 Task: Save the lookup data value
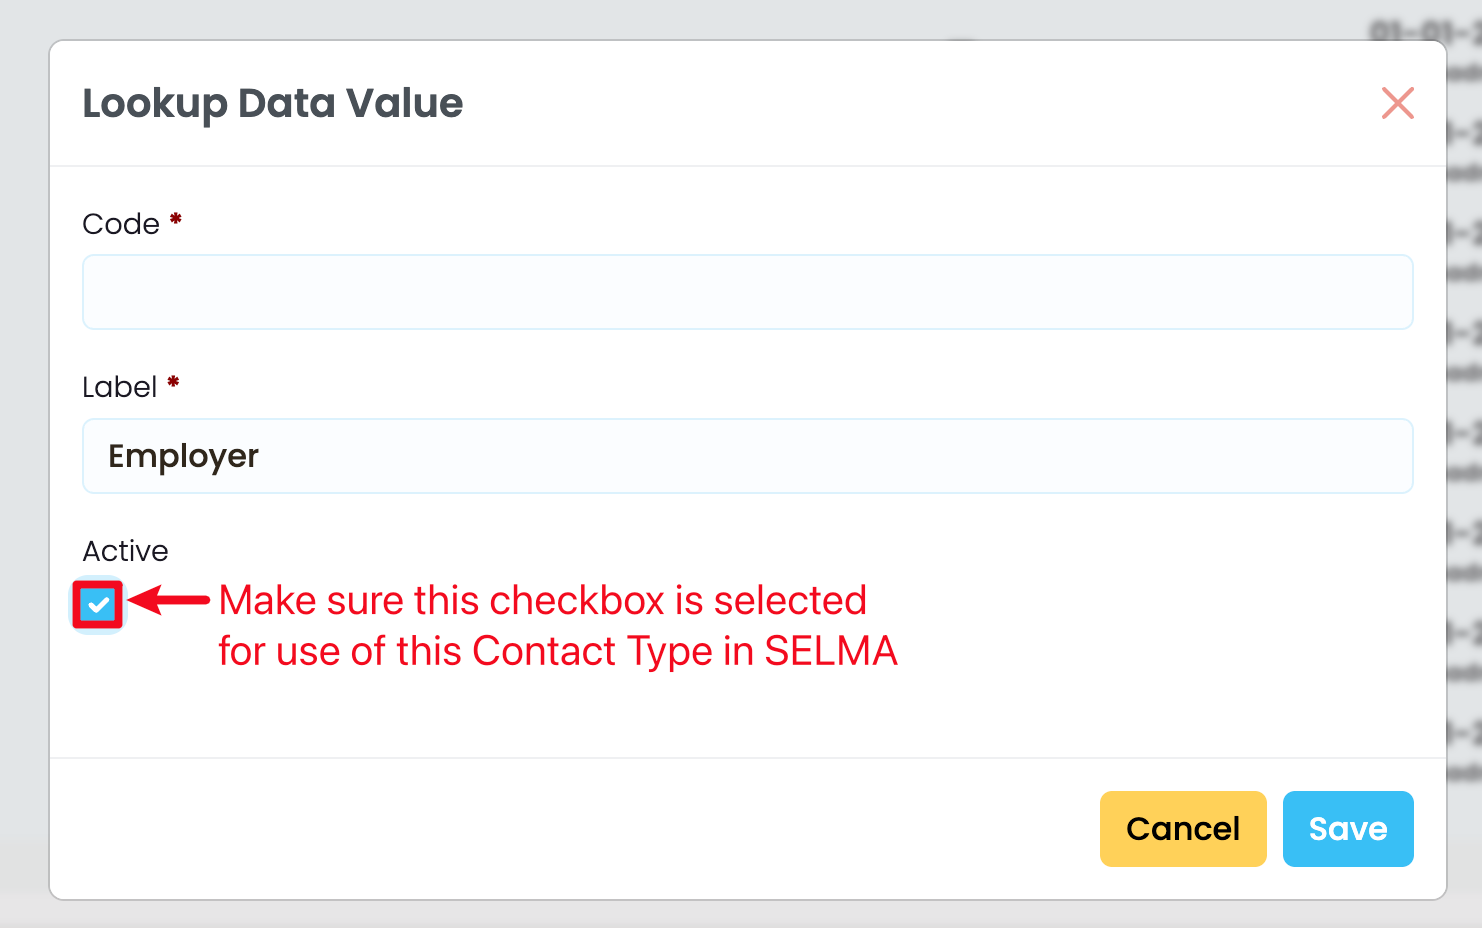tap(1347, 829)
